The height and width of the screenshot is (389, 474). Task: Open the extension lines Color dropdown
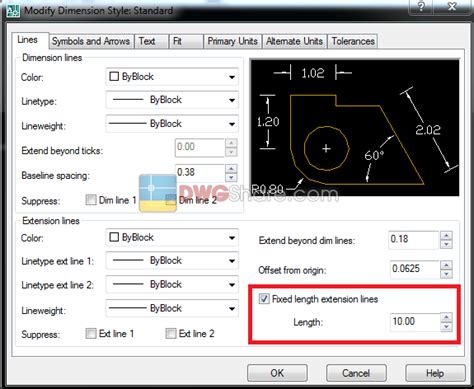172,238
